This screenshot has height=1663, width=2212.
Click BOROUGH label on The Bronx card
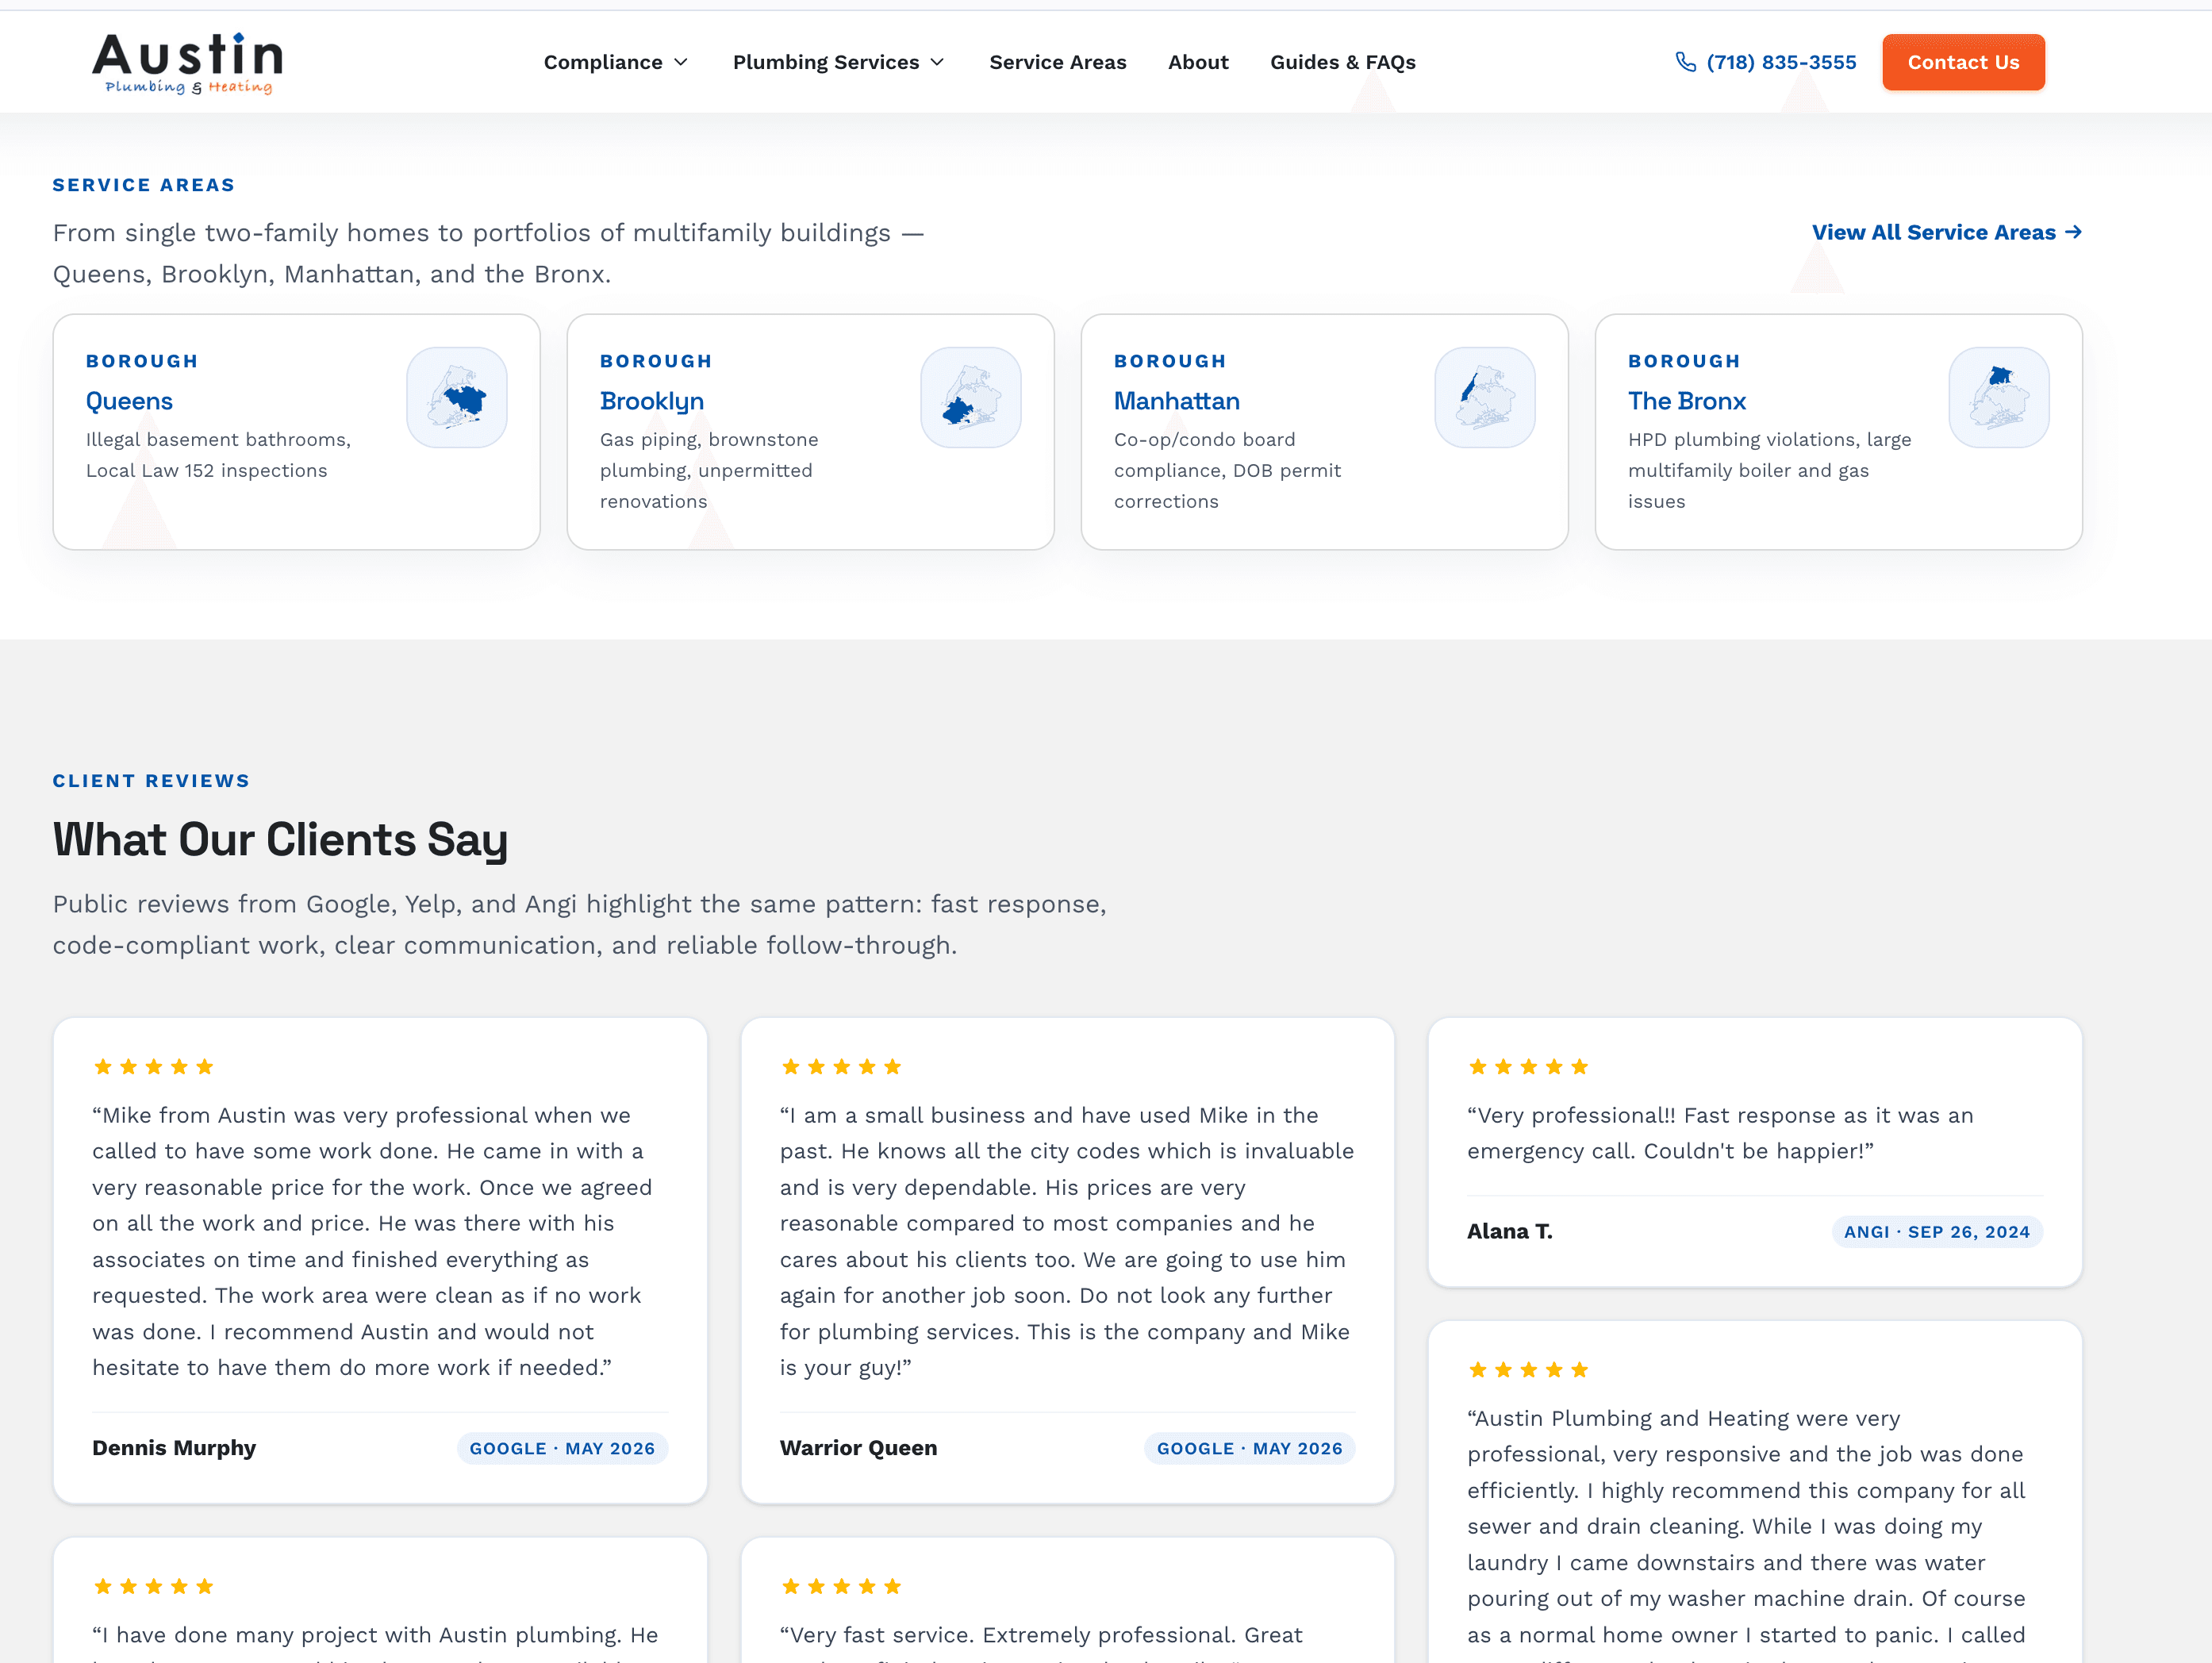(1684, 361)
